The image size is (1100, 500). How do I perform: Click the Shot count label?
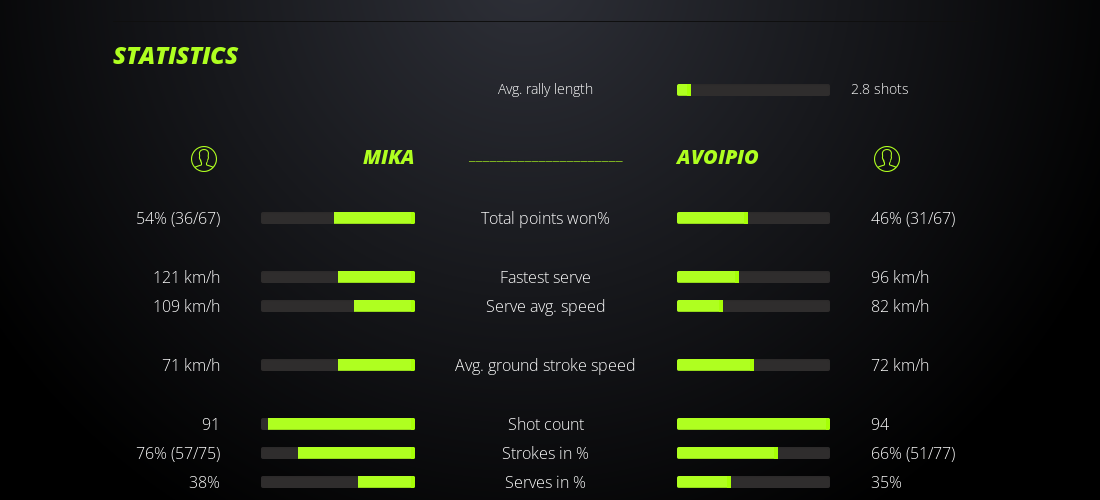(545, 424)
